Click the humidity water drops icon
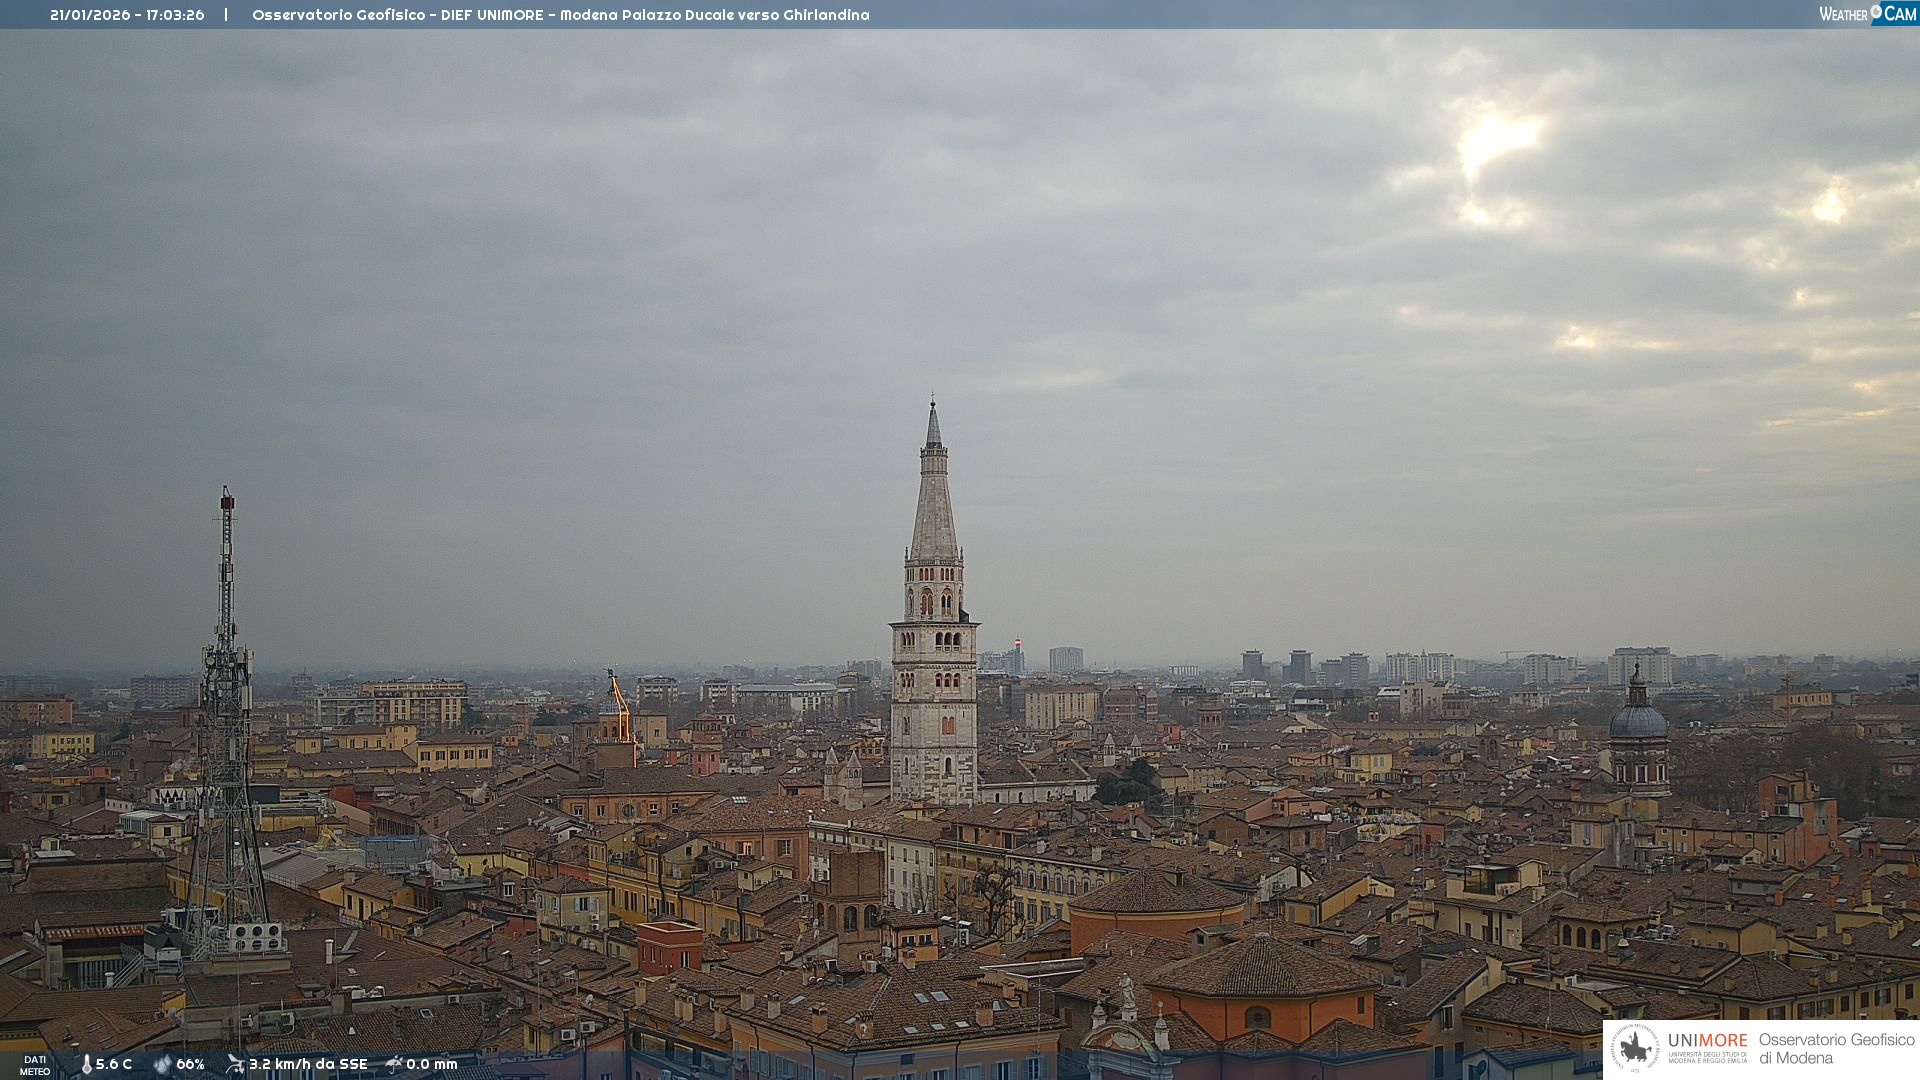Screen dimensions: 1920x1080 (162, 1064)
